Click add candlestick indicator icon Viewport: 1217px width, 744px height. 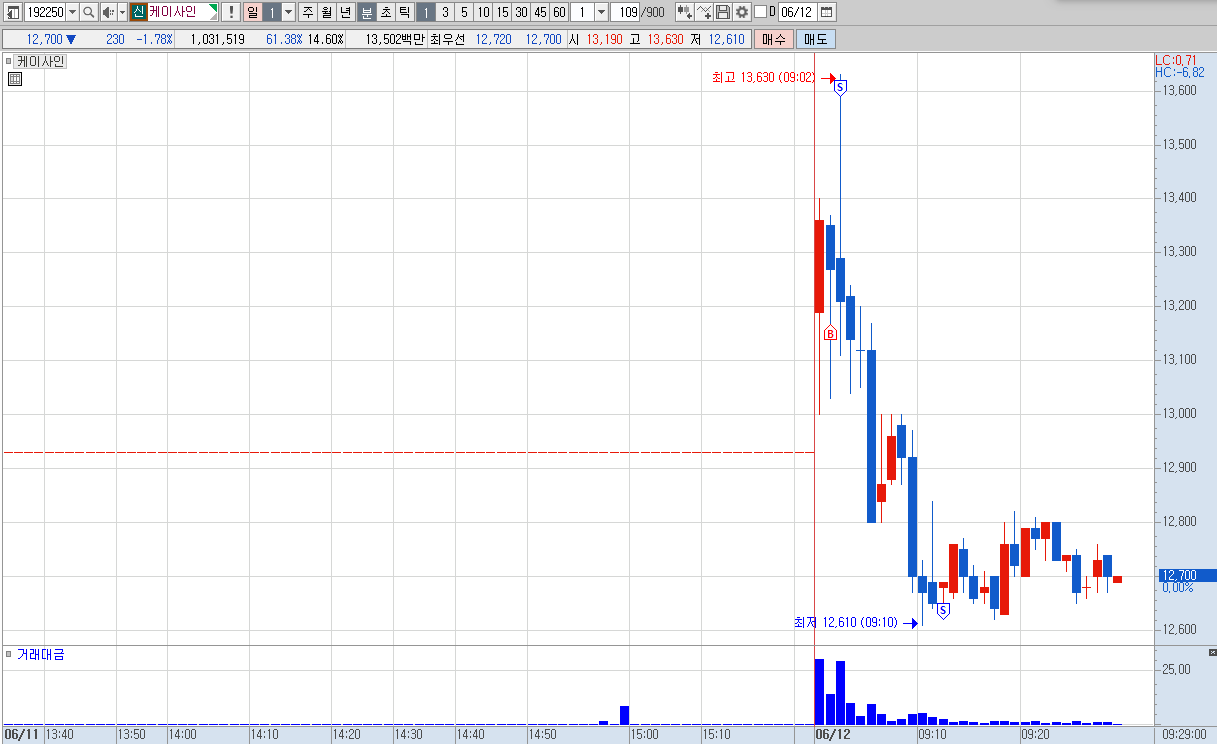(685, 12)
